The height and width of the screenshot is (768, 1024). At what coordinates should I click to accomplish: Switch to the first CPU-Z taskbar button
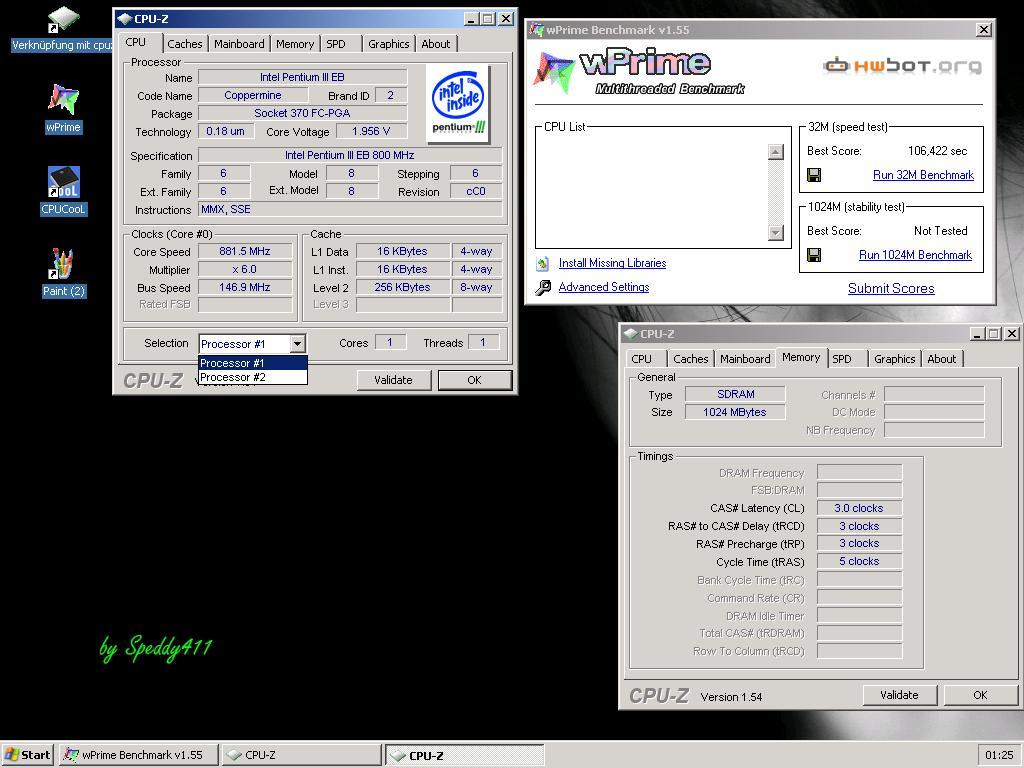point(301,755)
